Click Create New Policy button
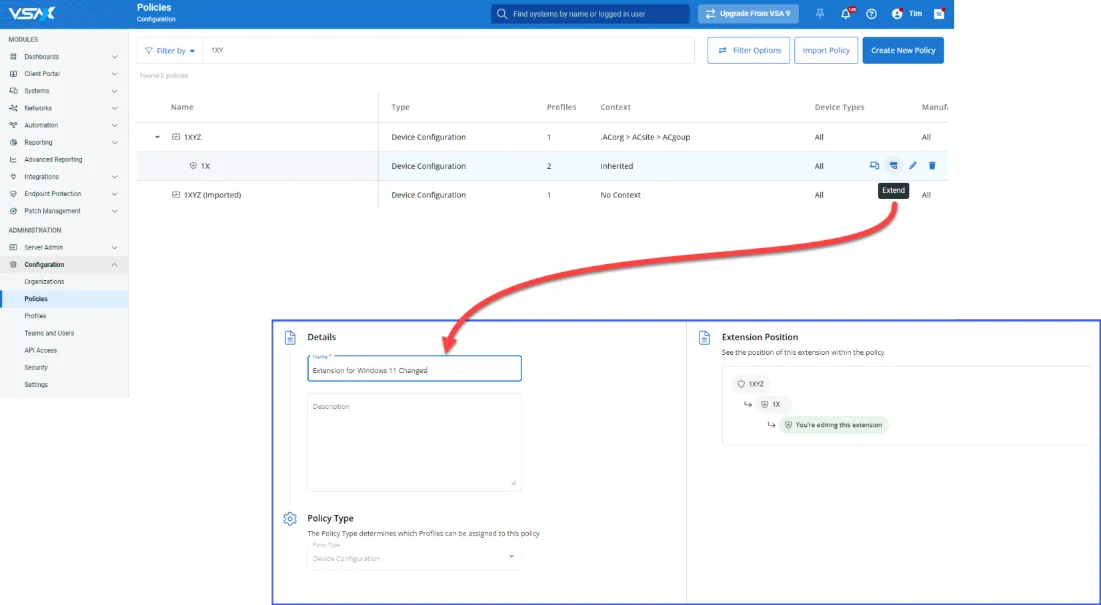 point(902,51)
